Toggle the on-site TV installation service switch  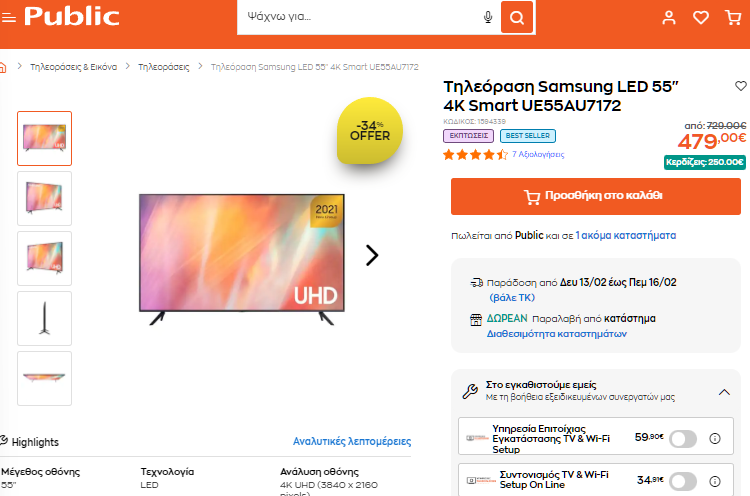point(683,439)
